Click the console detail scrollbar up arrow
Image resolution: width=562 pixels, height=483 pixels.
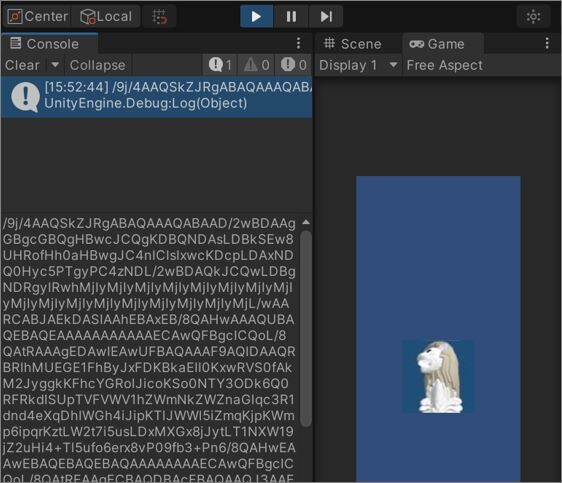(x=306, y=223)
